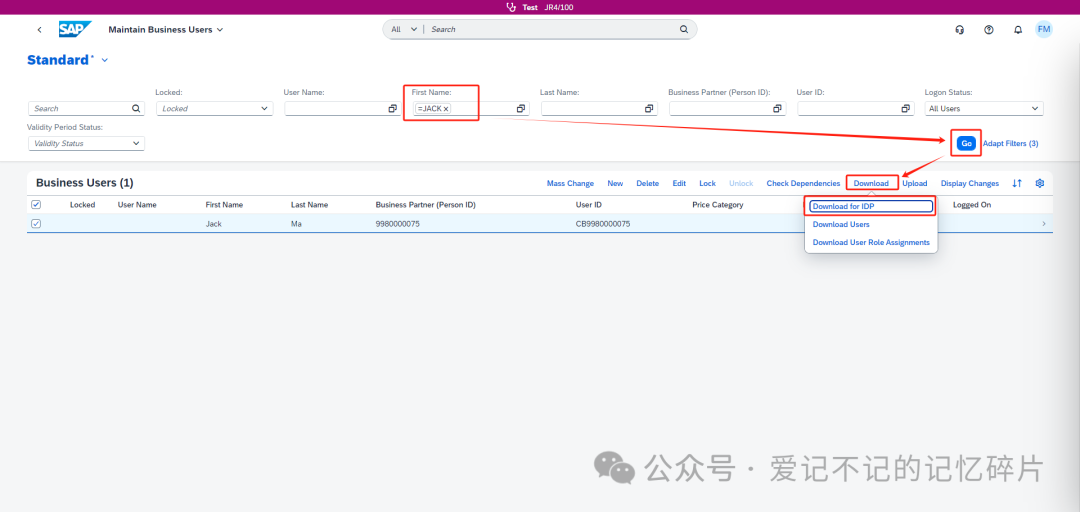
Task: Click the cell CB9980000075
Action: pyautogui.click(x=603, y=224)
